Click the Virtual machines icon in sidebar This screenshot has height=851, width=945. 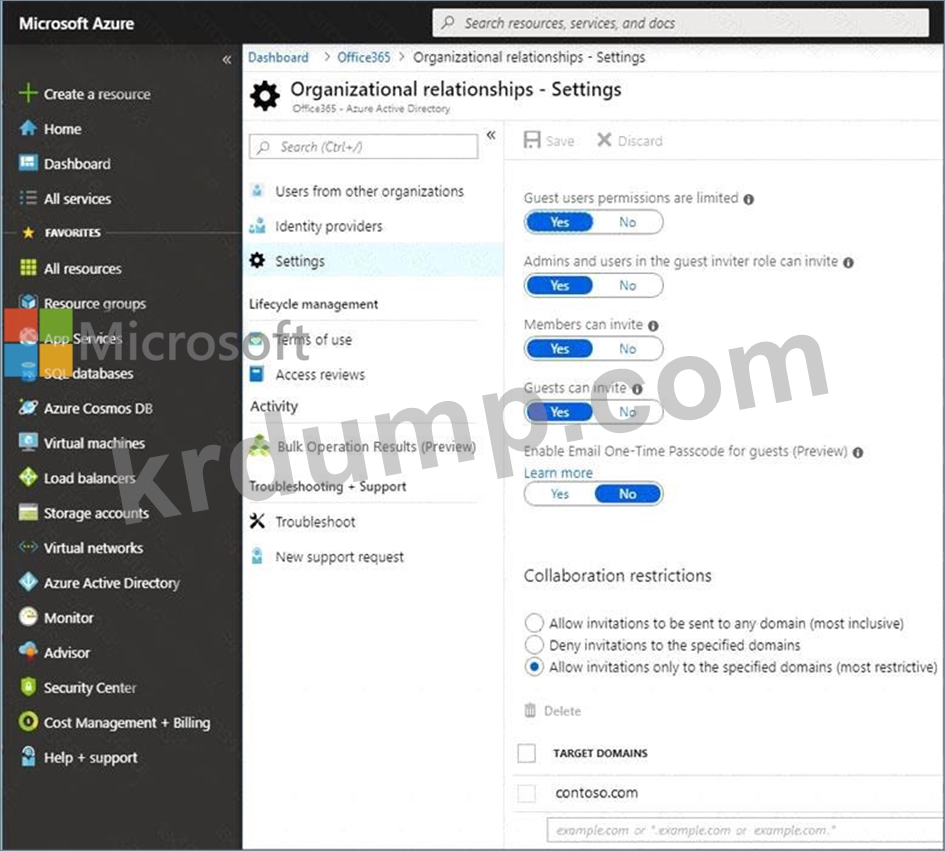27,443
